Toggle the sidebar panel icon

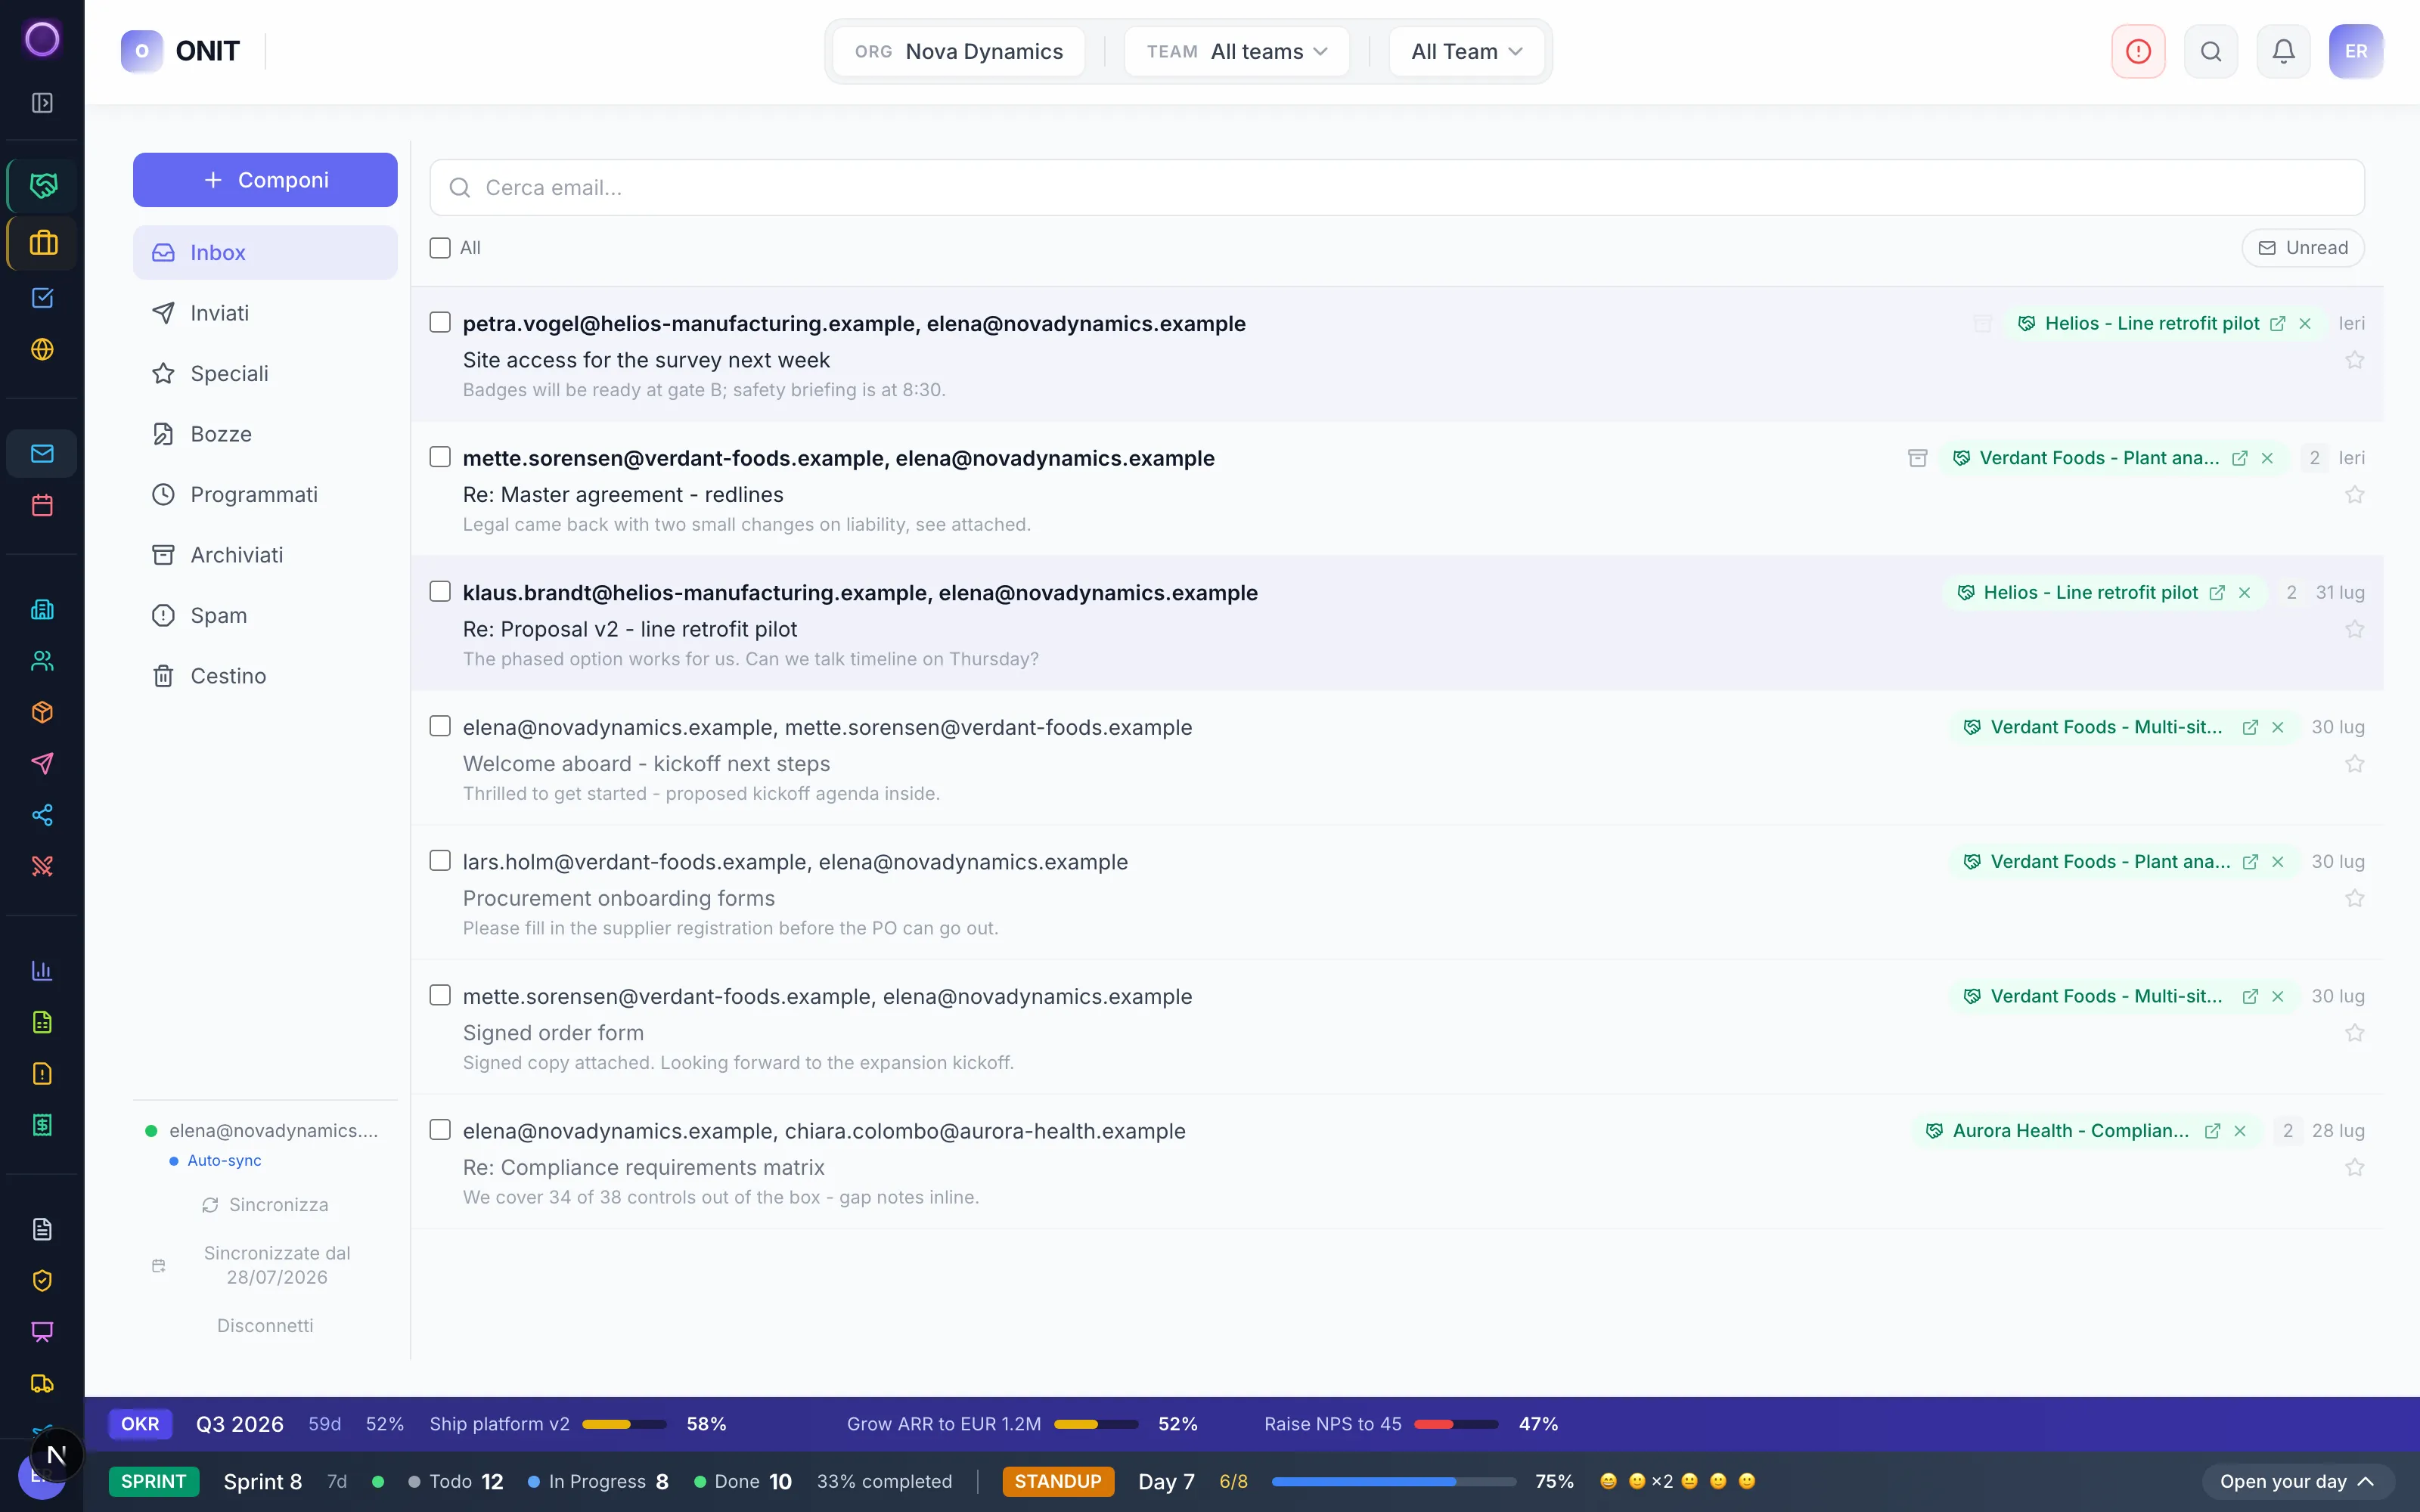42,103
